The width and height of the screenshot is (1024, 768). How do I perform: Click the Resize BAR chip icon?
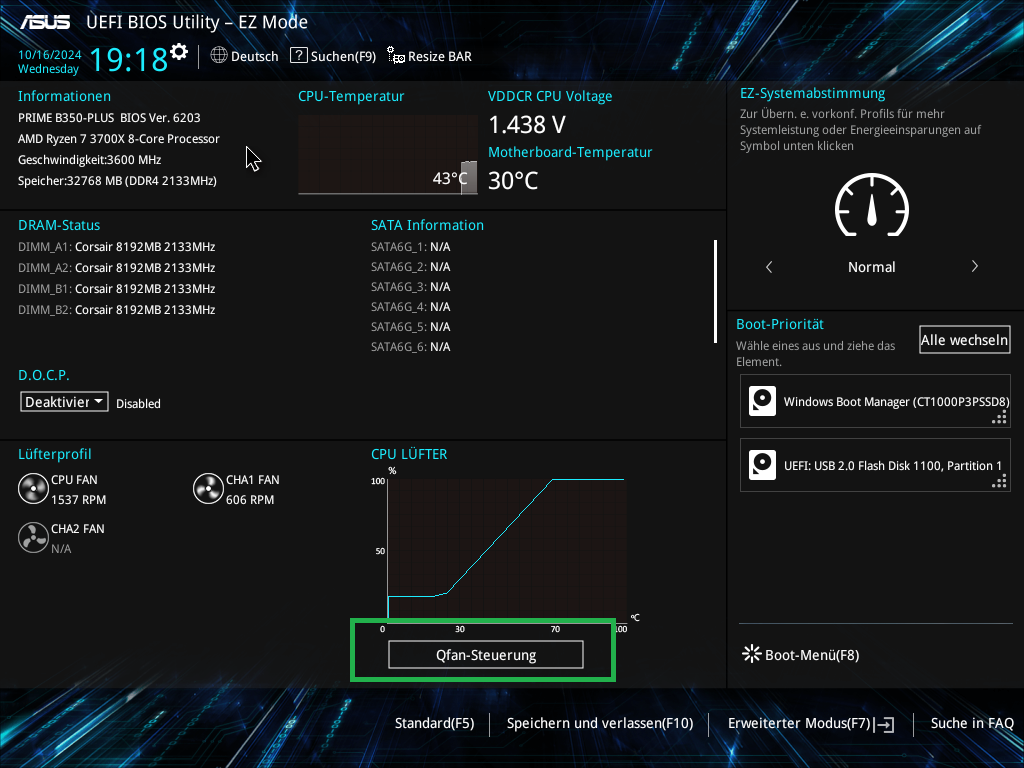point(396,56)
